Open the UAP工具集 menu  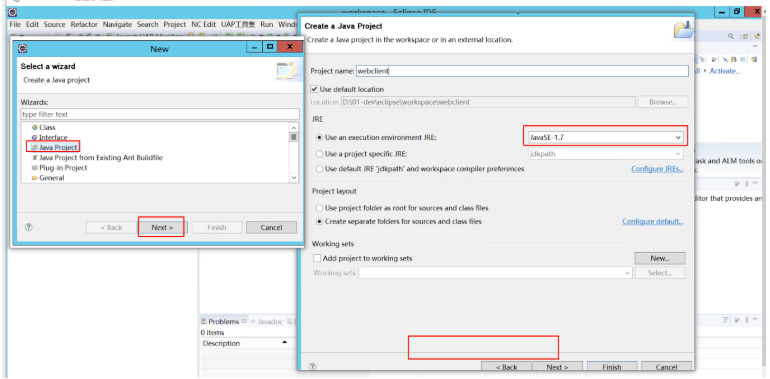(x=238, y=24)
